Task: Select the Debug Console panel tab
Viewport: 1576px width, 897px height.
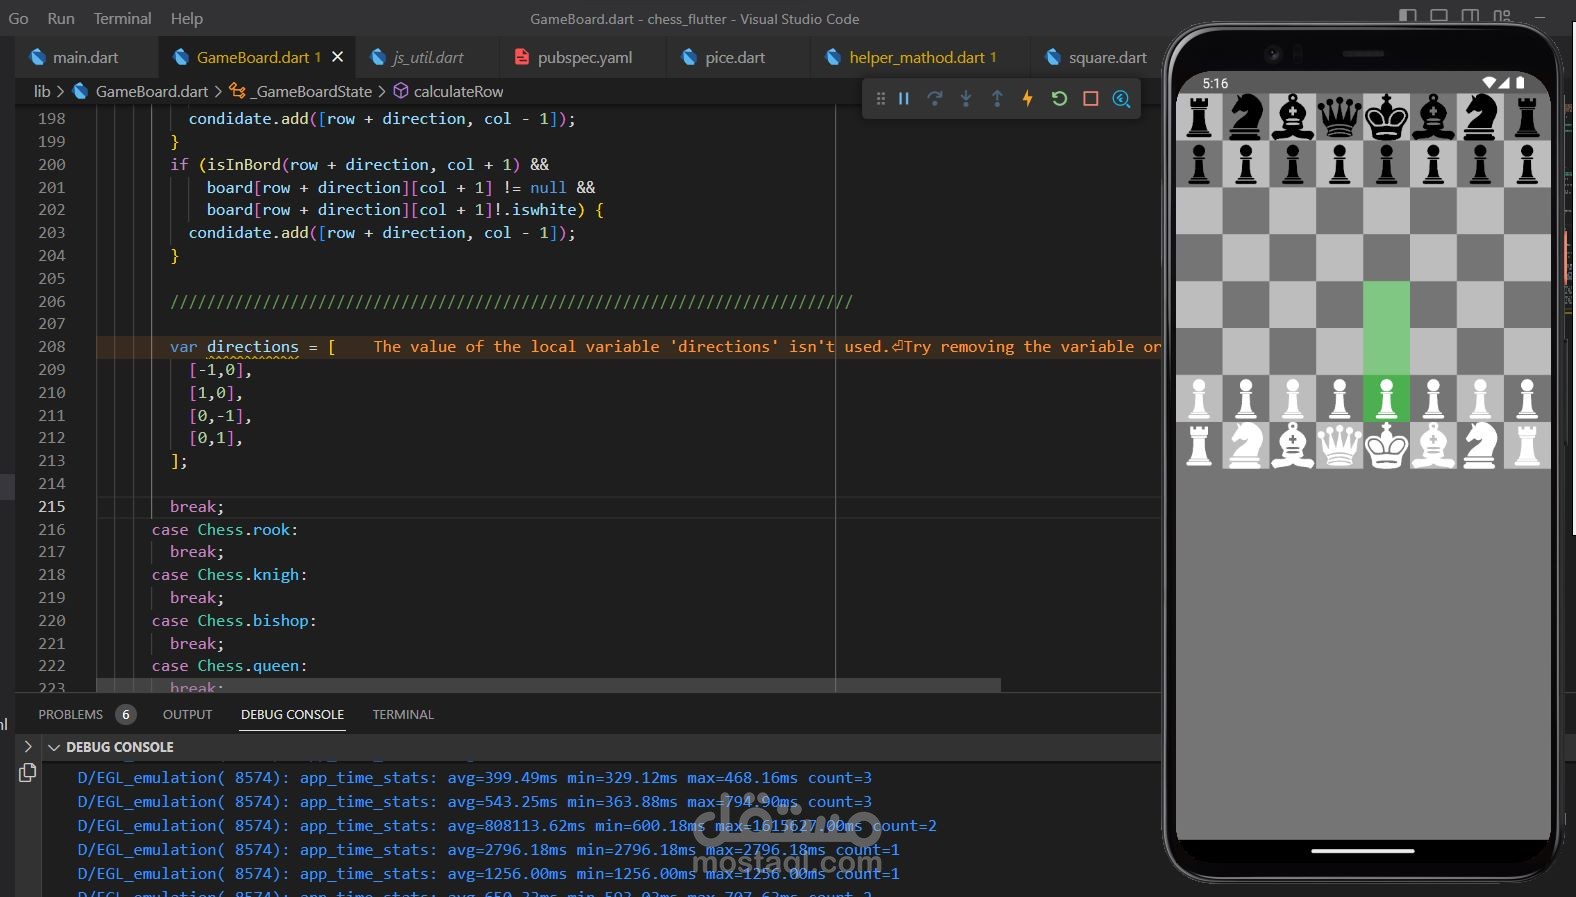Action: coord(293,714)
